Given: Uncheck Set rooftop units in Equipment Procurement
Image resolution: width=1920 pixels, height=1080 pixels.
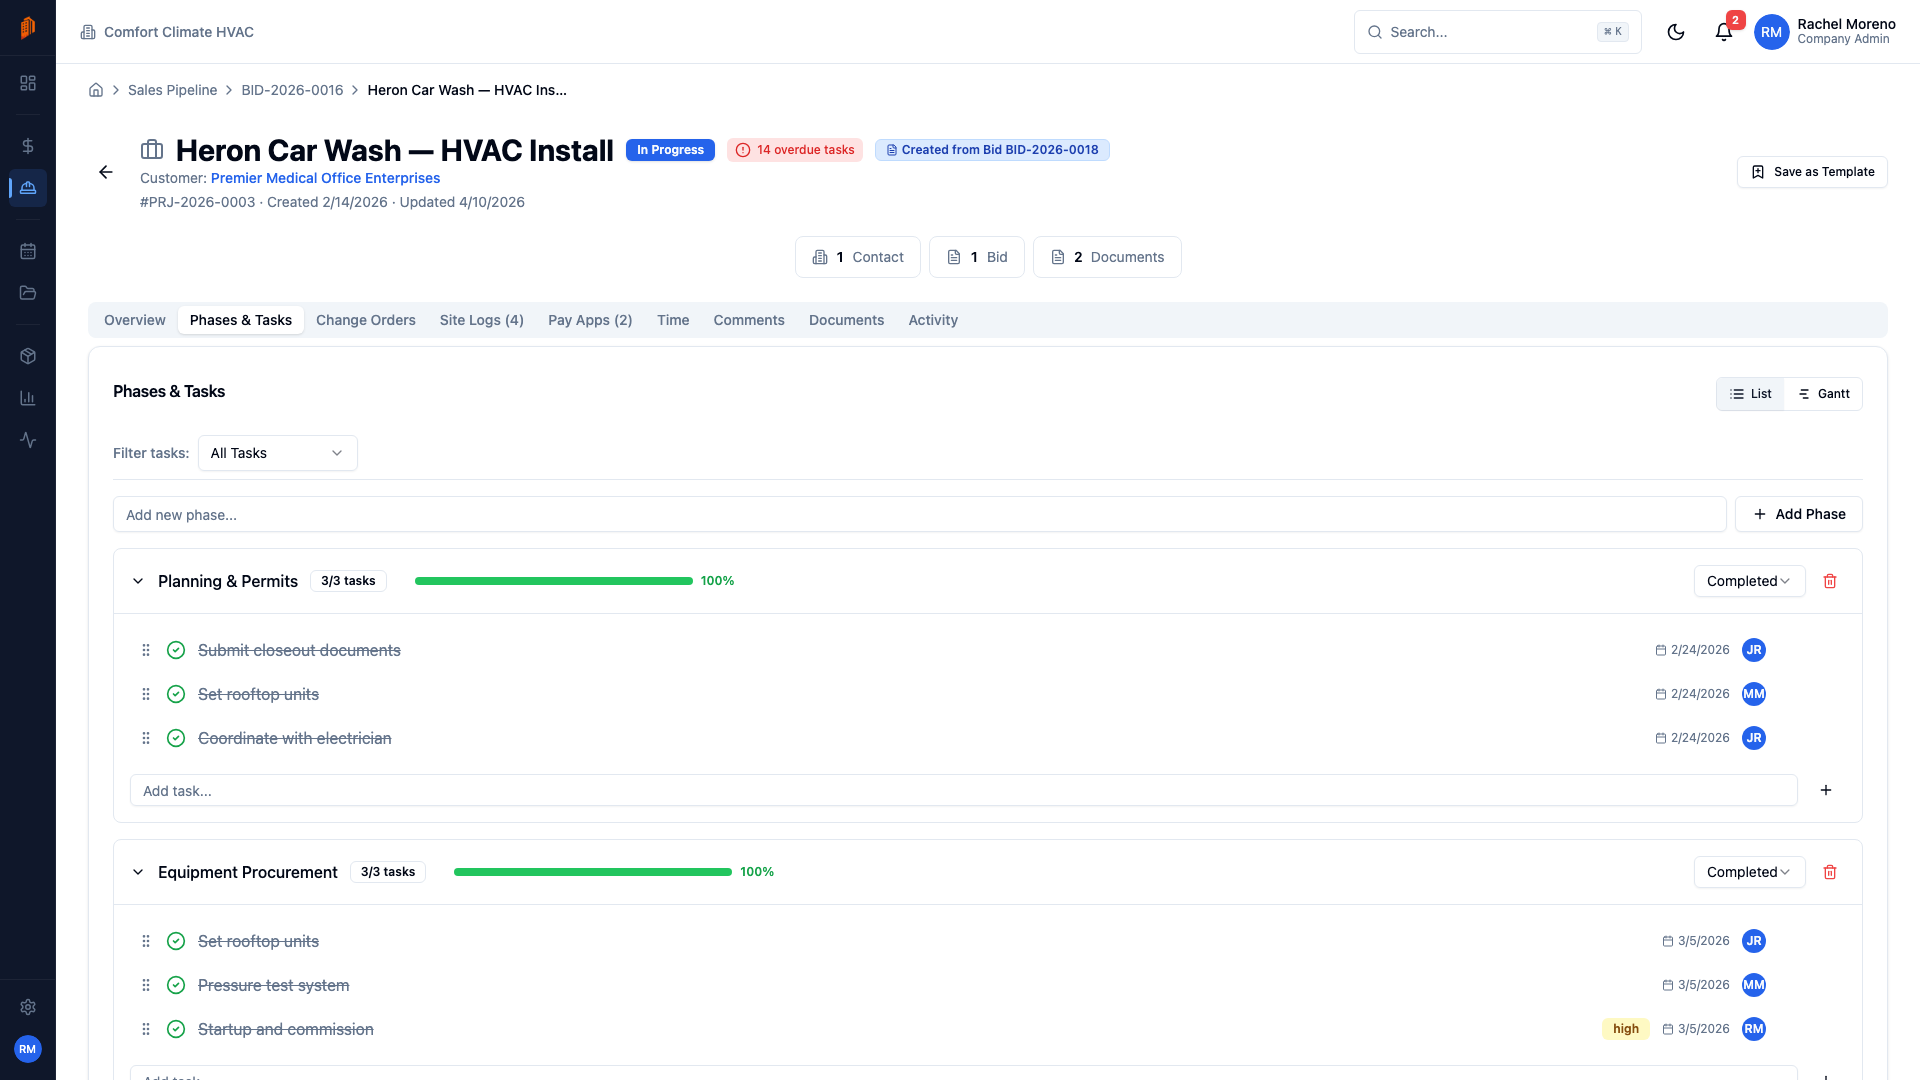Looking at the screenshot, I should click(x=176, y=941).
